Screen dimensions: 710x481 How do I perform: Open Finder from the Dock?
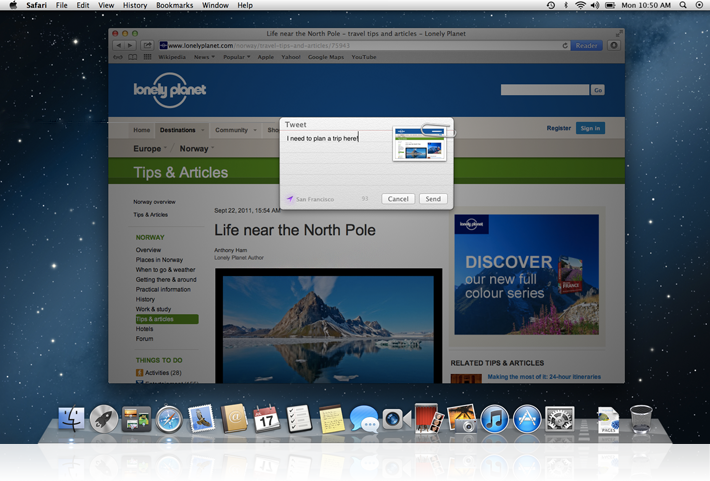coord(71,418)
